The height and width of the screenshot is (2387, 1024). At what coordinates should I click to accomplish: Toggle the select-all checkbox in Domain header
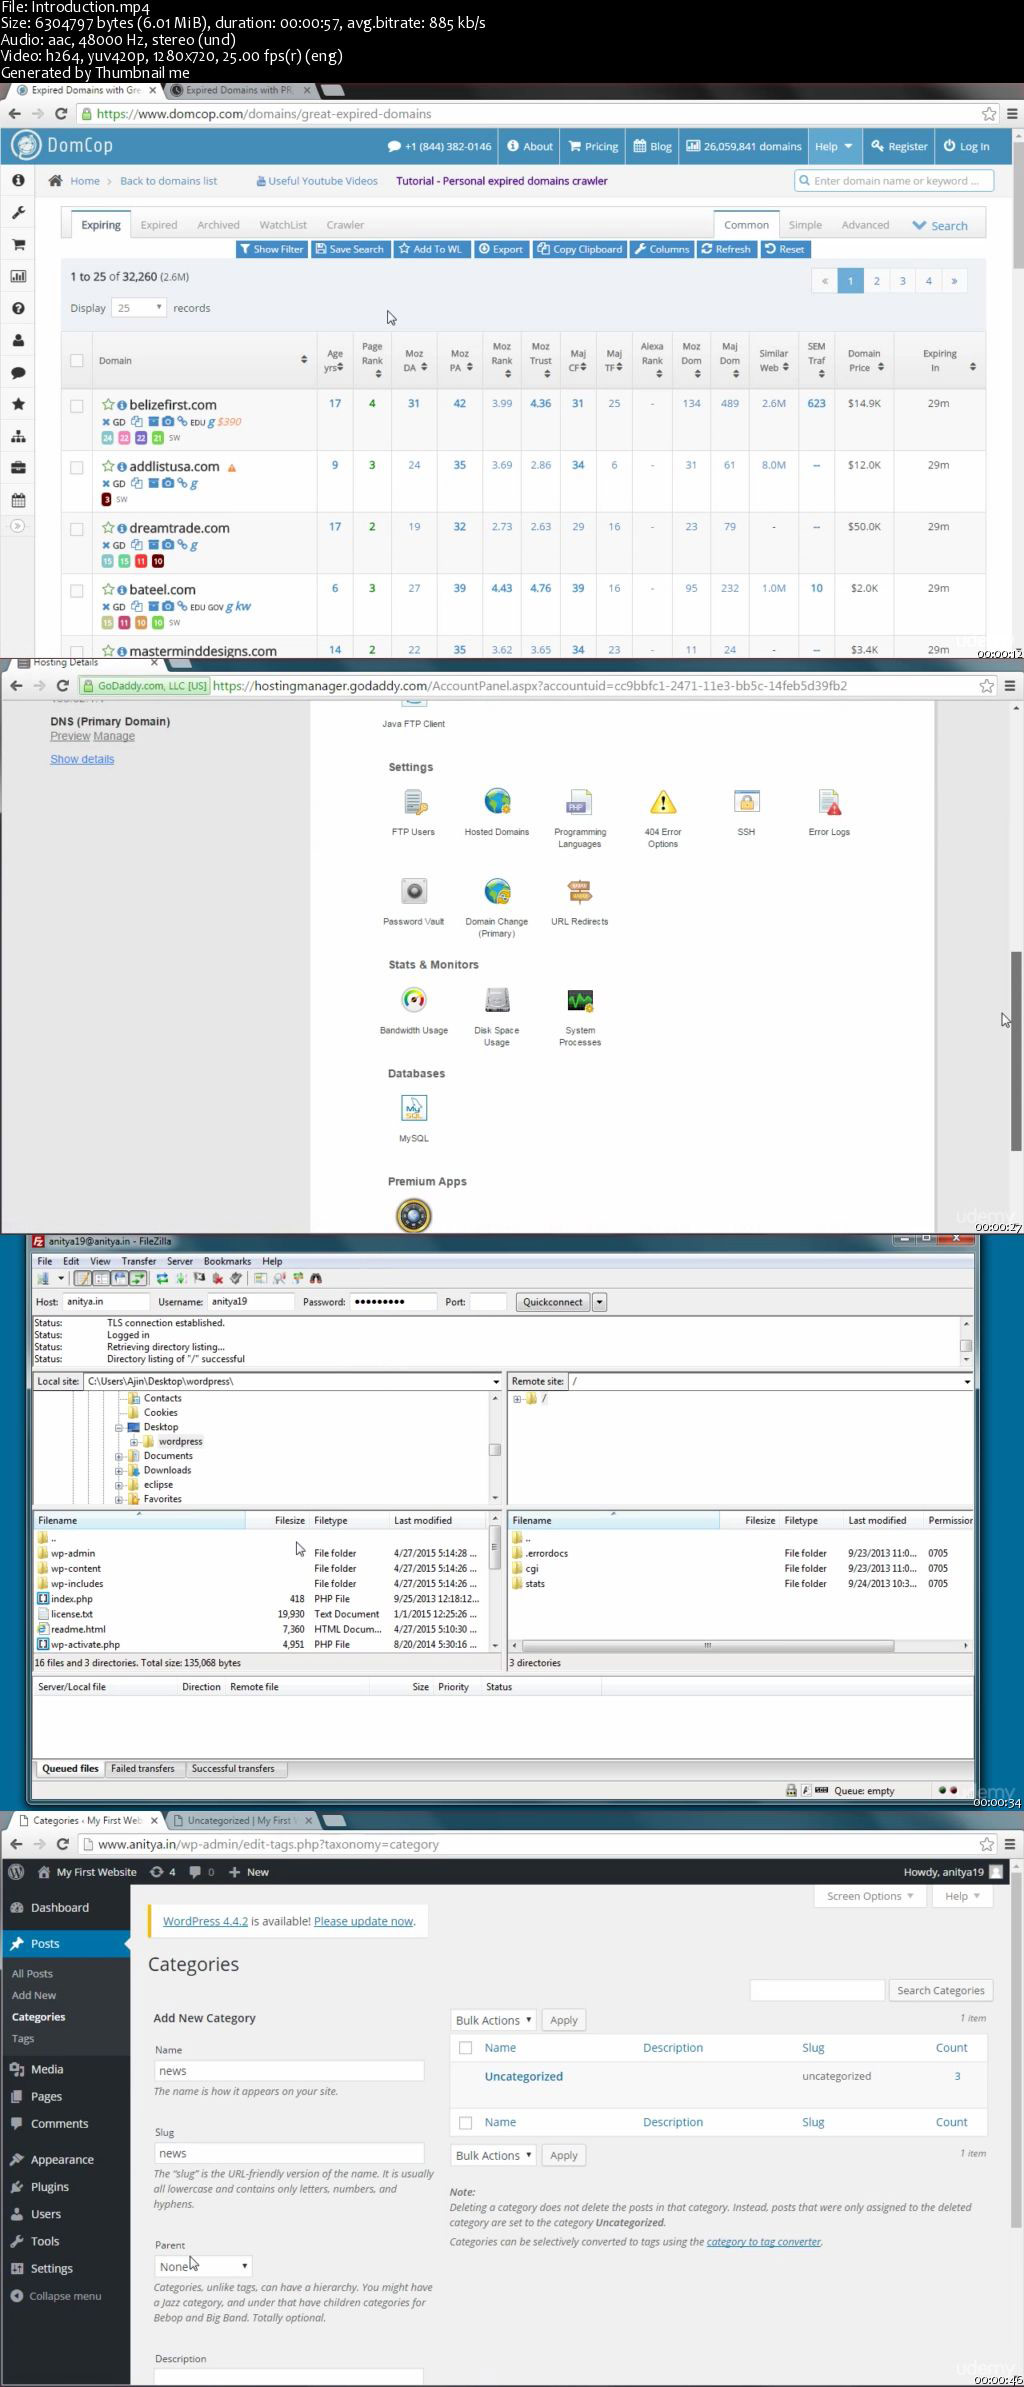[x=77, y=361]
